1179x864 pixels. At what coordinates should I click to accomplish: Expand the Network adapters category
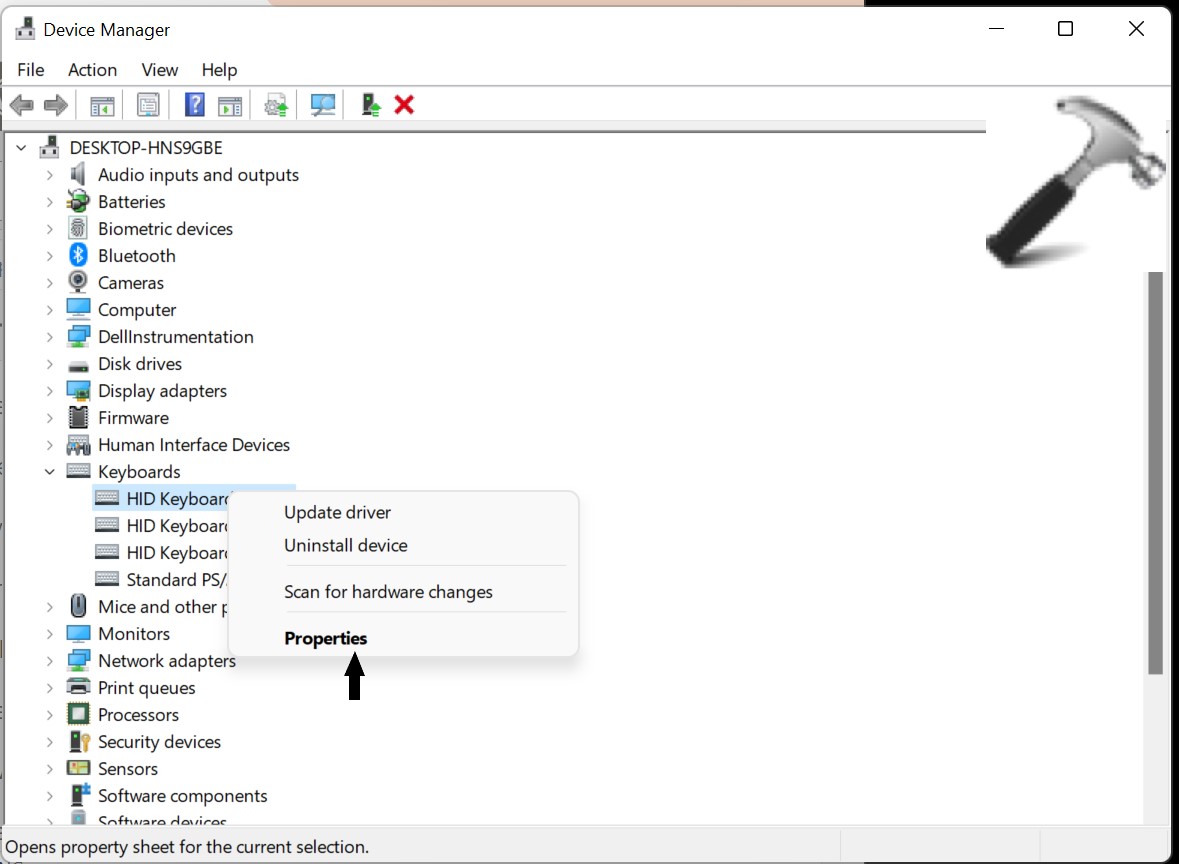tap(50, 661)
